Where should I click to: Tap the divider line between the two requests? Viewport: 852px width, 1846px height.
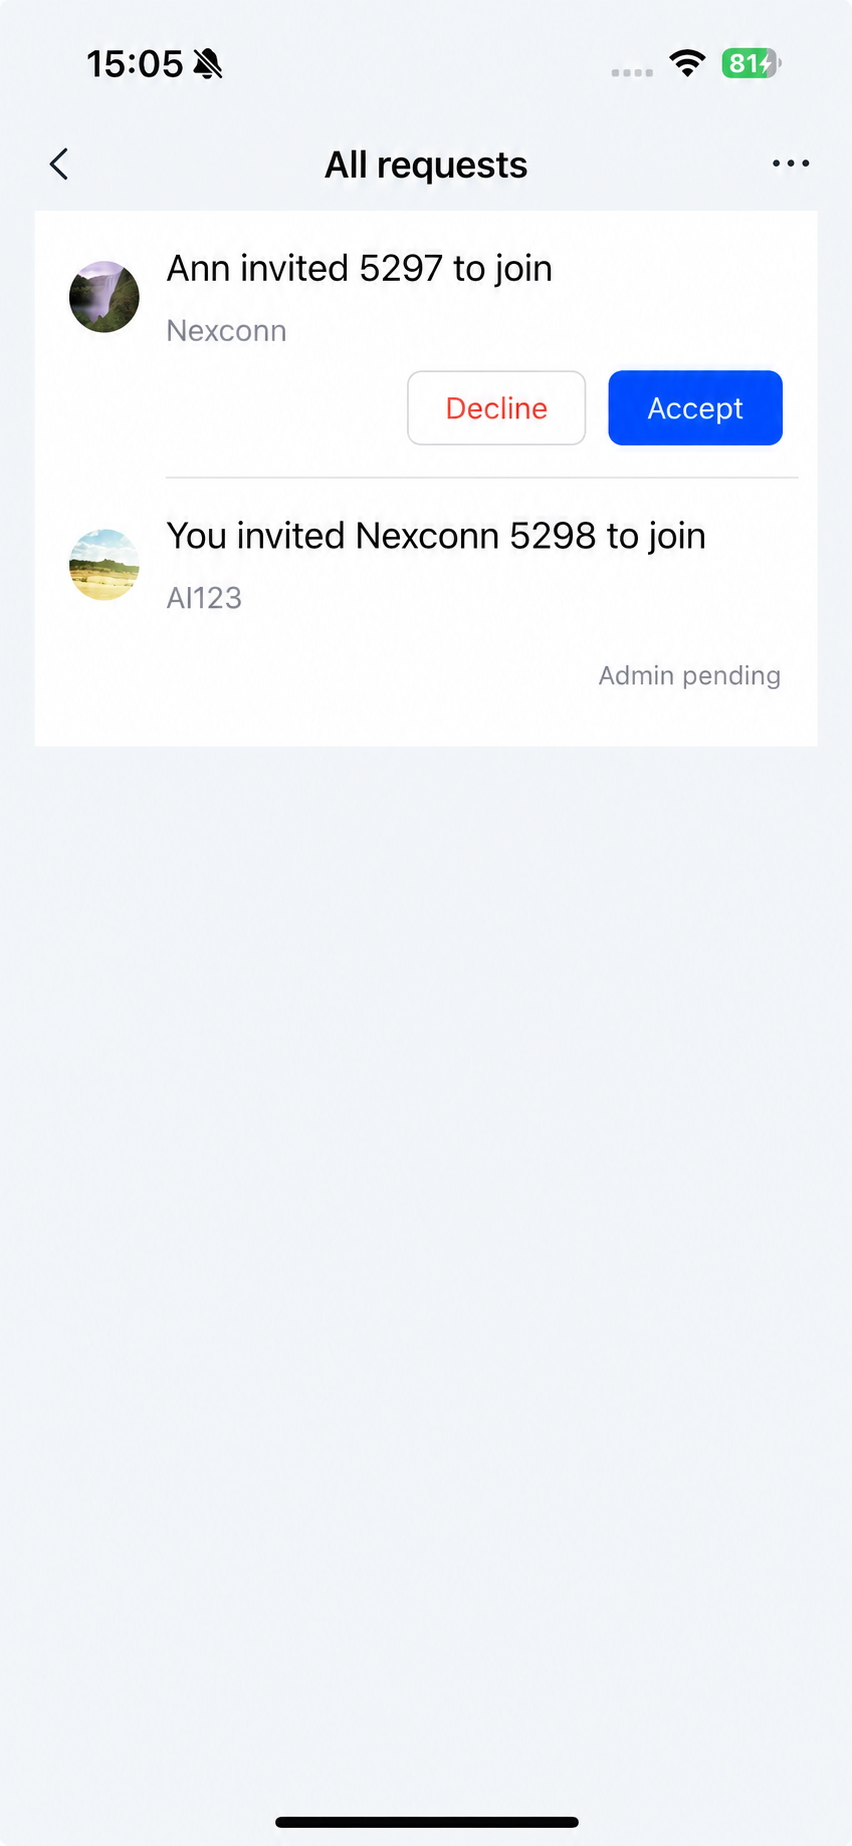481,478
